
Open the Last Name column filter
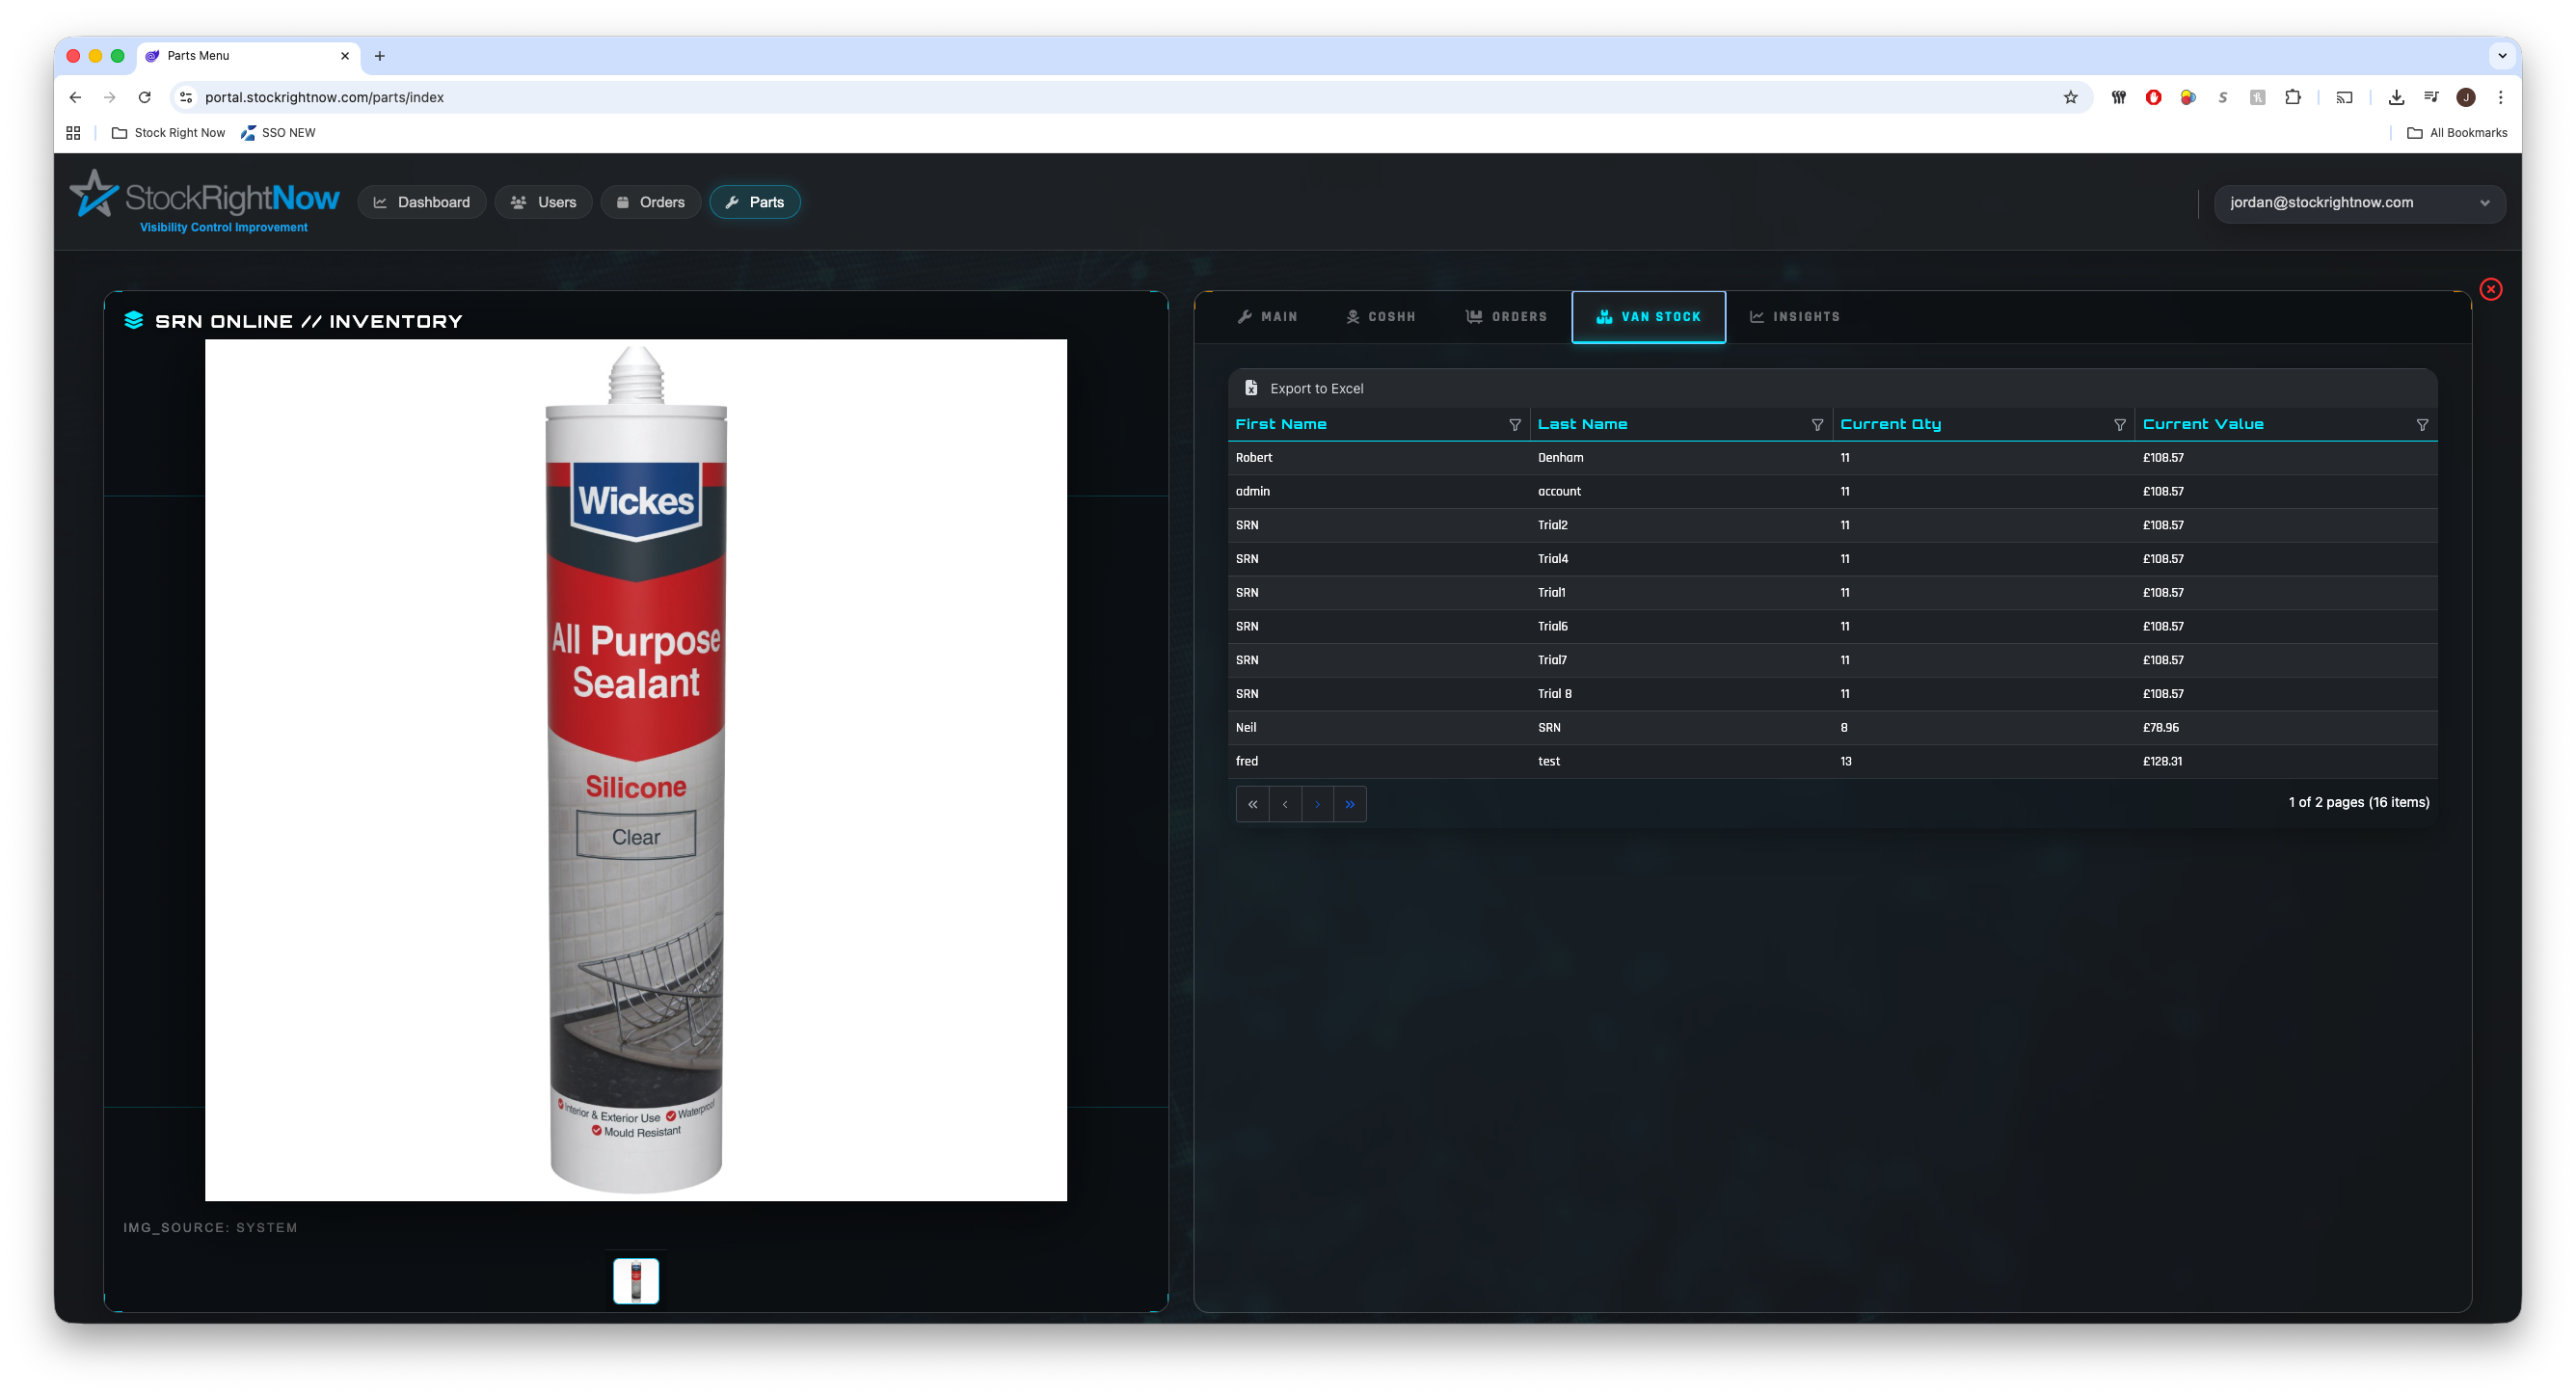(x=1816, y=425)
